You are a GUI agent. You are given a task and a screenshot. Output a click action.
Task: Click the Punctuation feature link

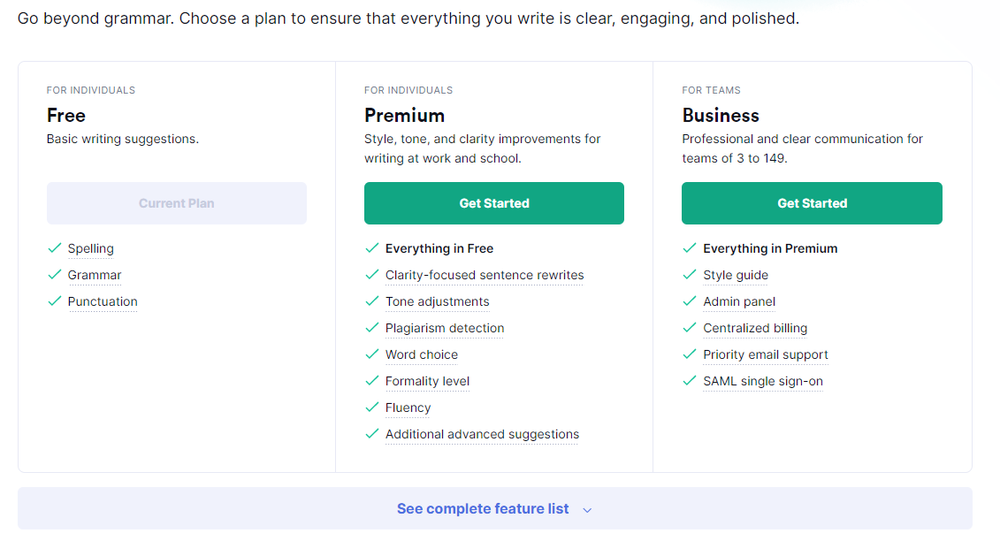click(103, 302)
